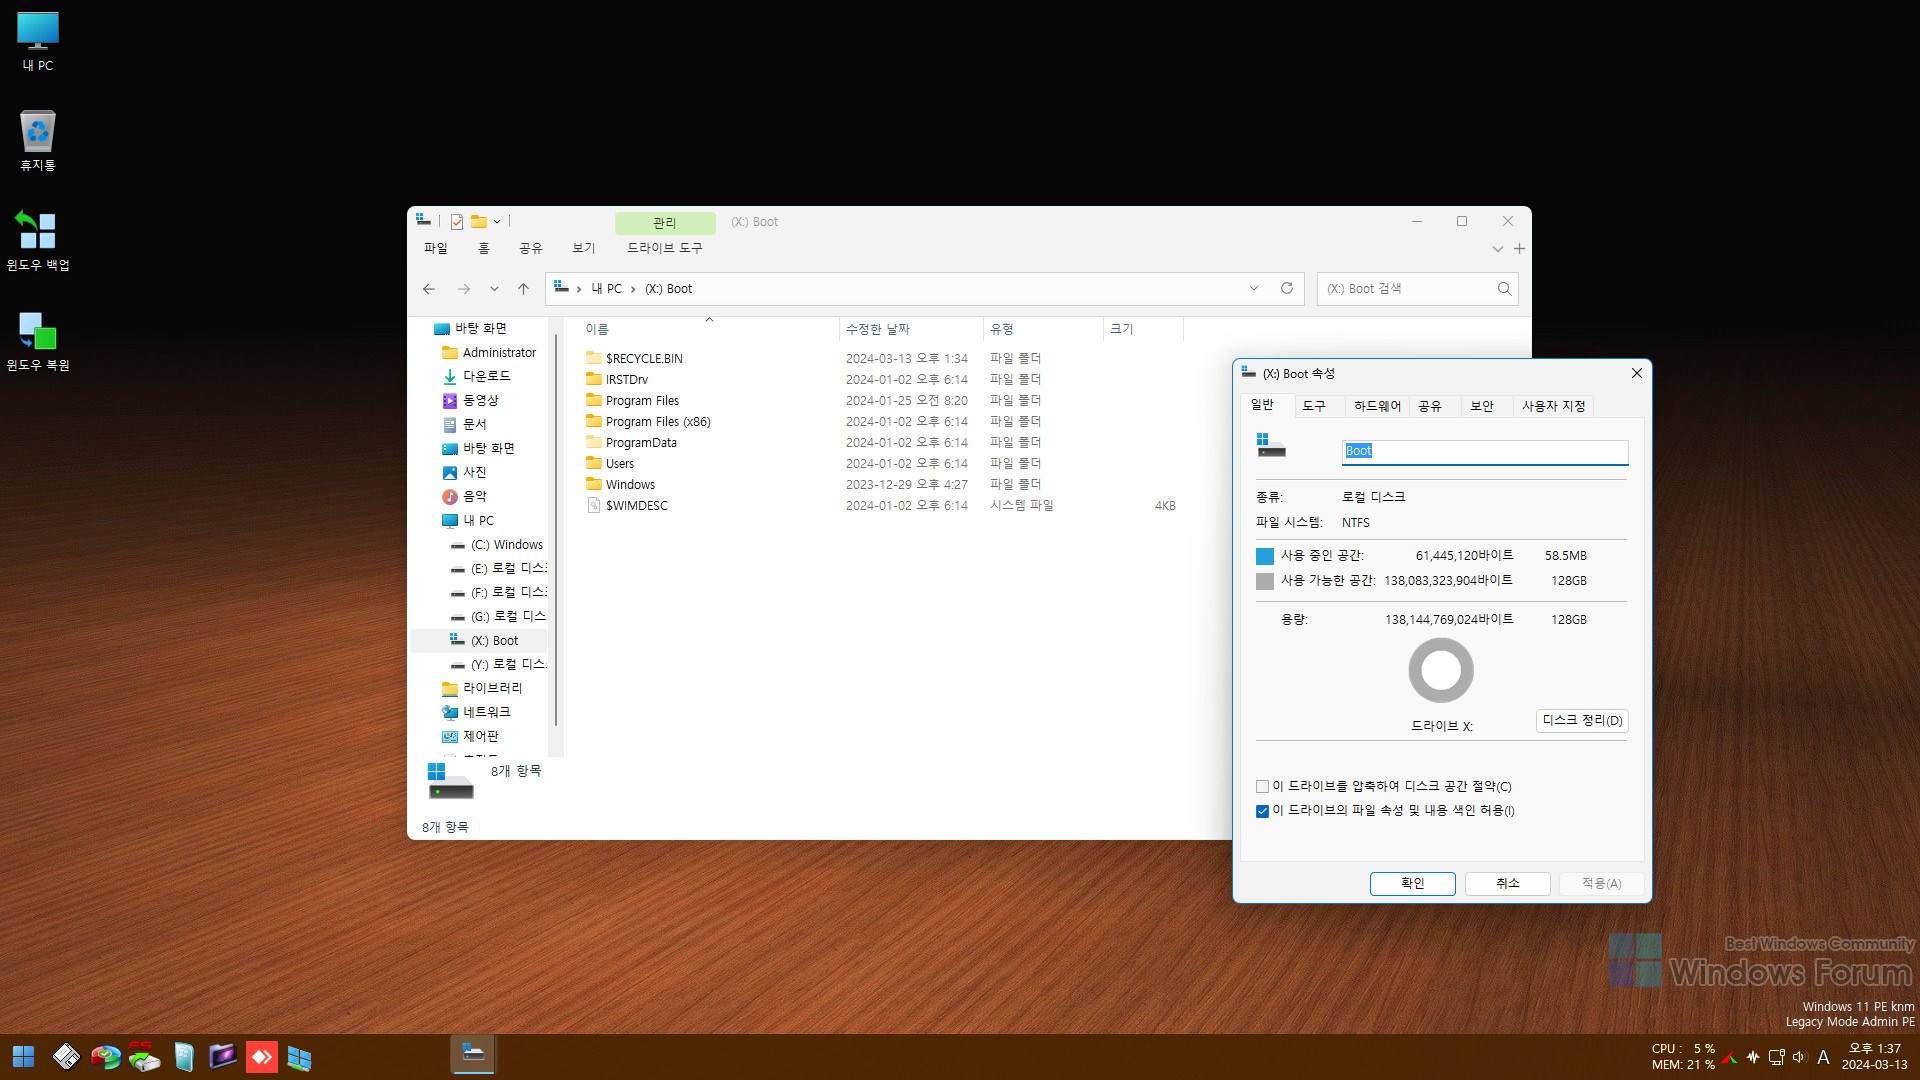
Task: Open the second taskbar icon next to Start
Action: [x=67, y=1057]
